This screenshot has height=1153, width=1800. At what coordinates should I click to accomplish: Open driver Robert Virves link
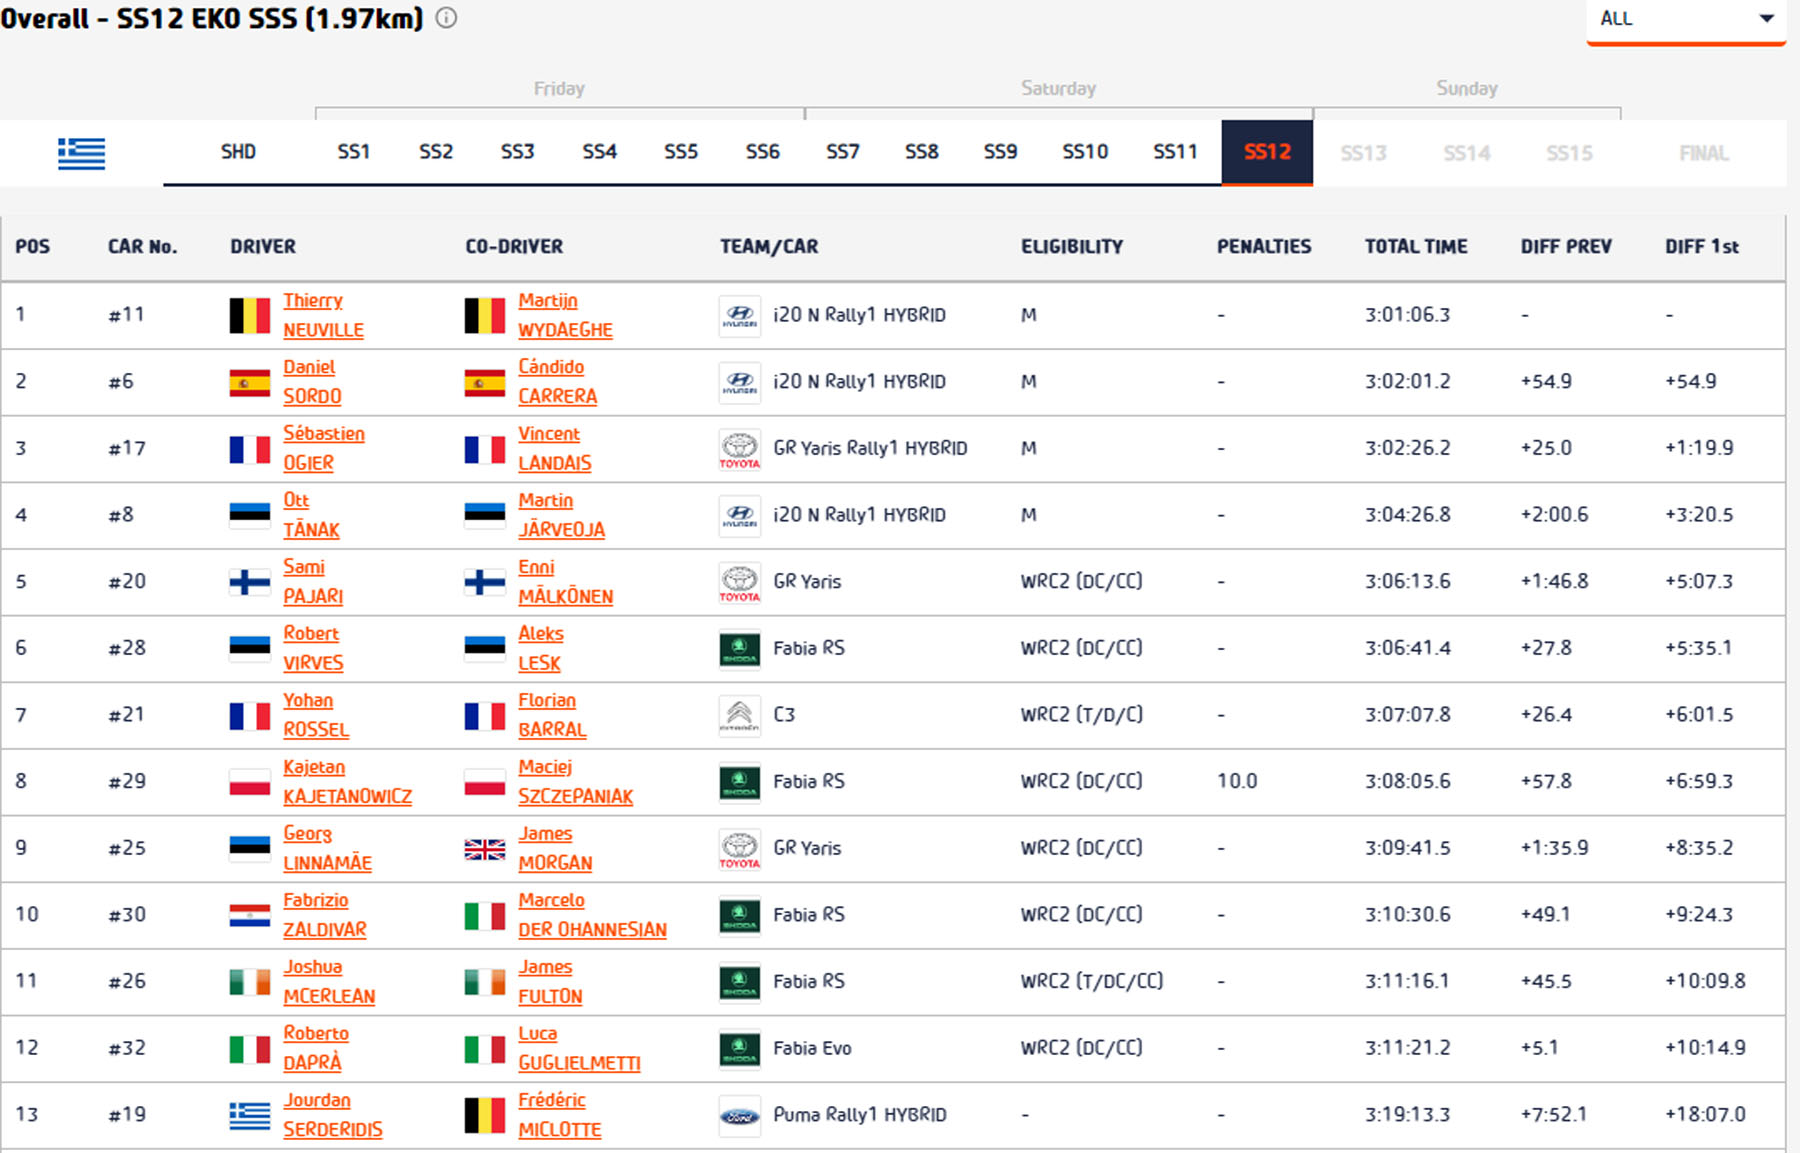(x=313, y=648)
